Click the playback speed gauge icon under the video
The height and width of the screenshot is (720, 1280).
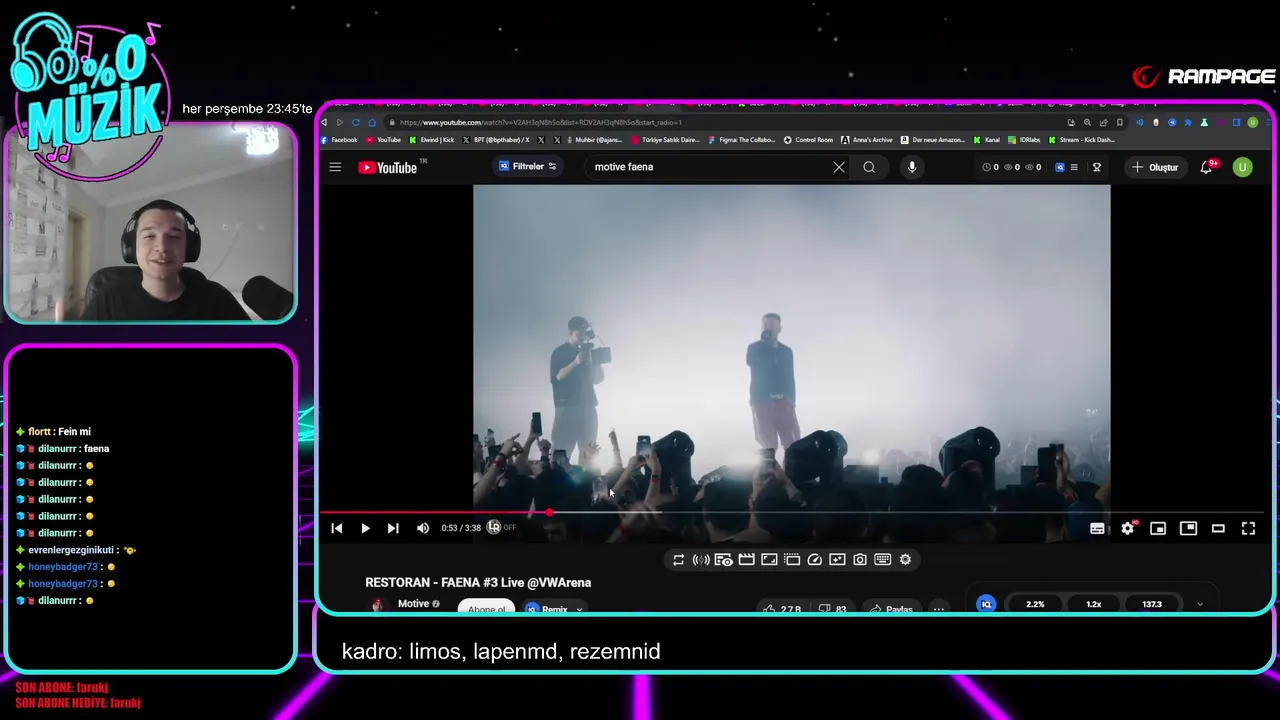coord(814,559)
